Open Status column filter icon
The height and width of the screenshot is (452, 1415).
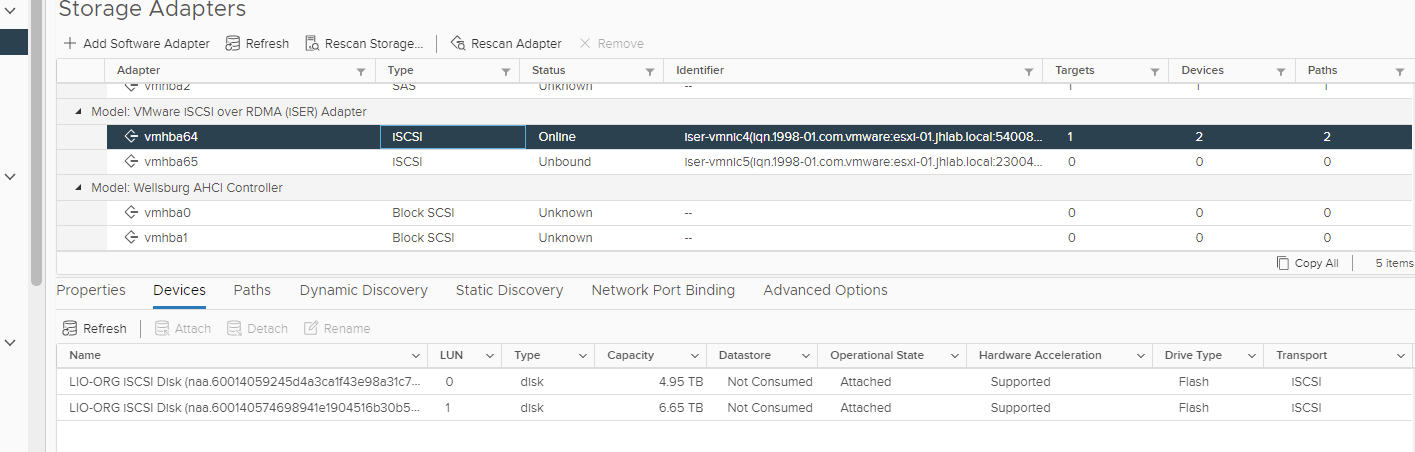pos(650,71)
